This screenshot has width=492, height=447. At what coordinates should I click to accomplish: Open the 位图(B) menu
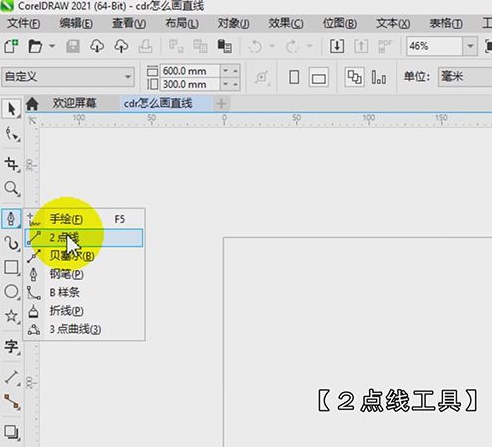point(340,23)
